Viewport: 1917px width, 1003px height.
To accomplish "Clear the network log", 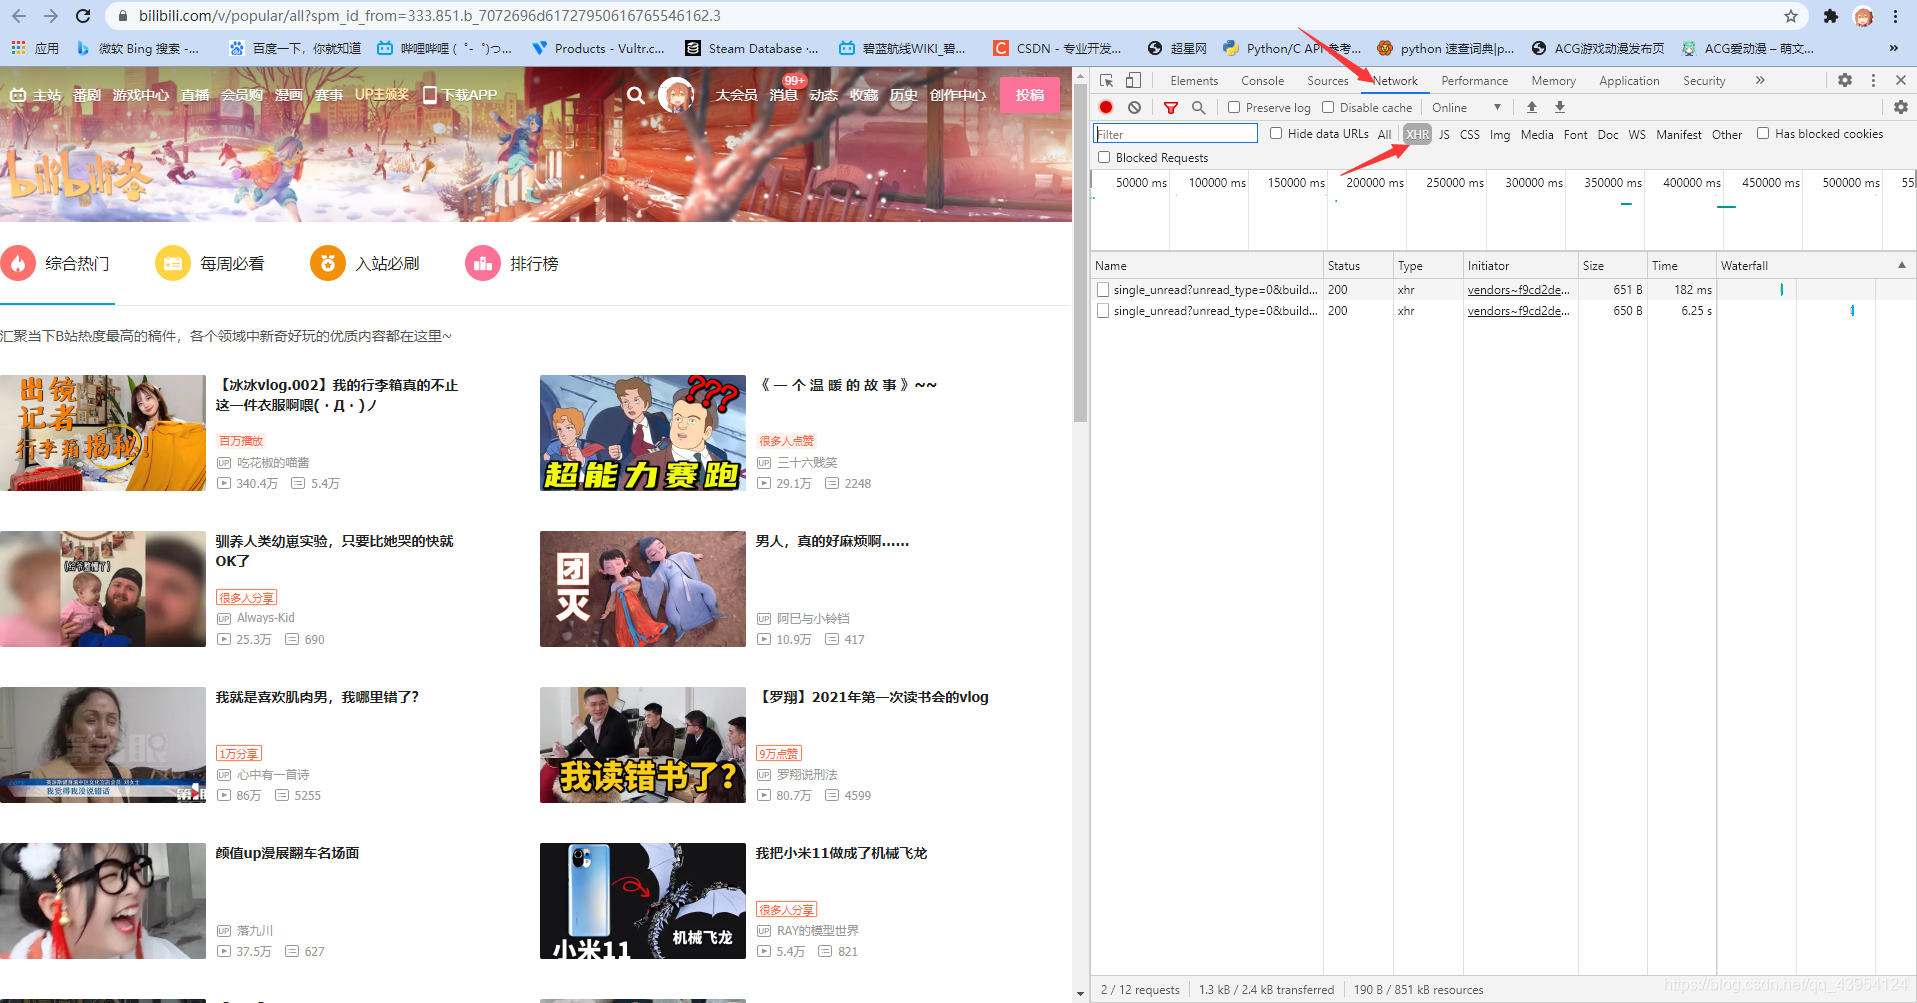I will (x=1134, y=107).
